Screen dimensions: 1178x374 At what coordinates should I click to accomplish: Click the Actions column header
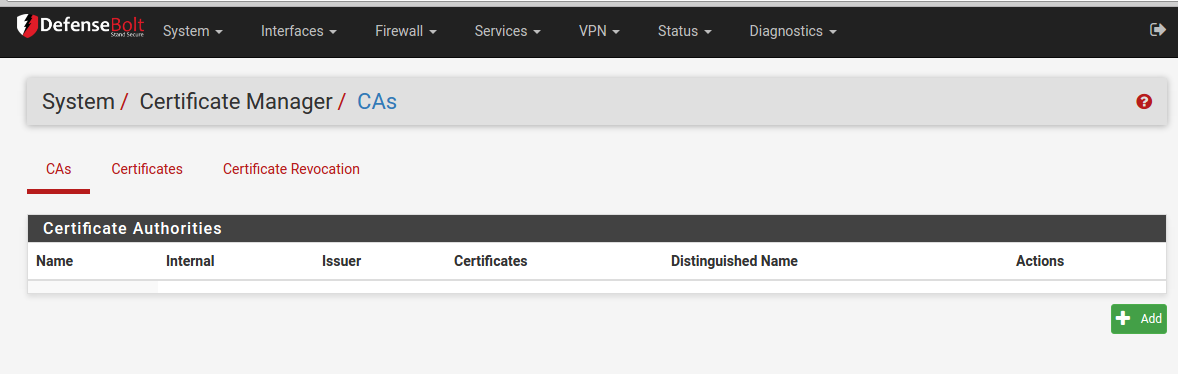coord(1040,261)
